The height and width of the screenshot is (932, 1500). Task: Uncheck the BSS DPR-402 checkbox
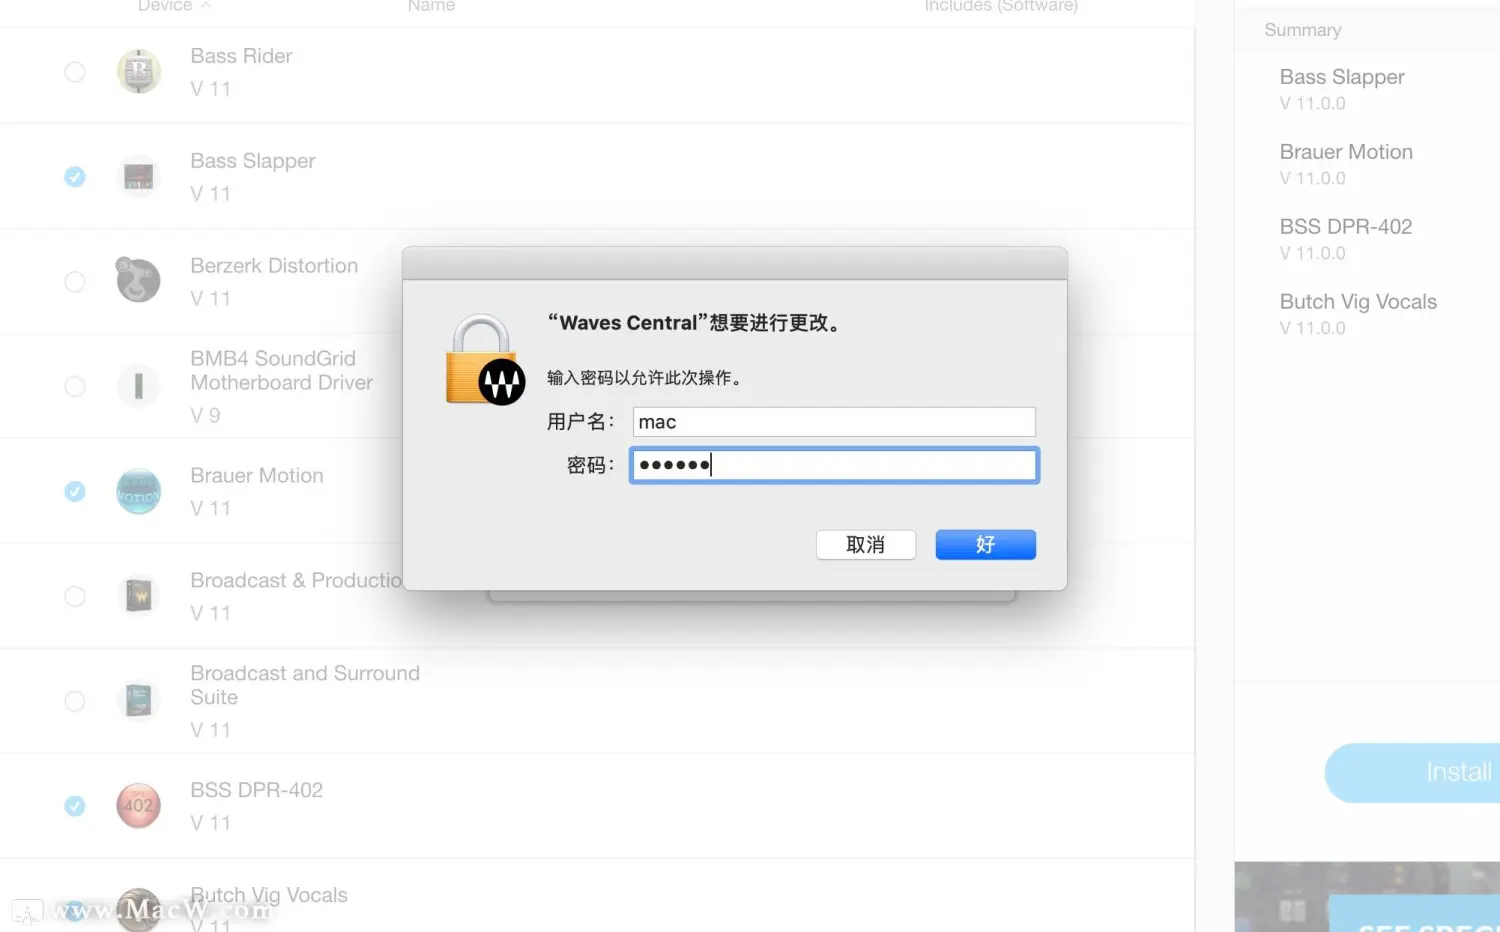click(x=75, y=806)
